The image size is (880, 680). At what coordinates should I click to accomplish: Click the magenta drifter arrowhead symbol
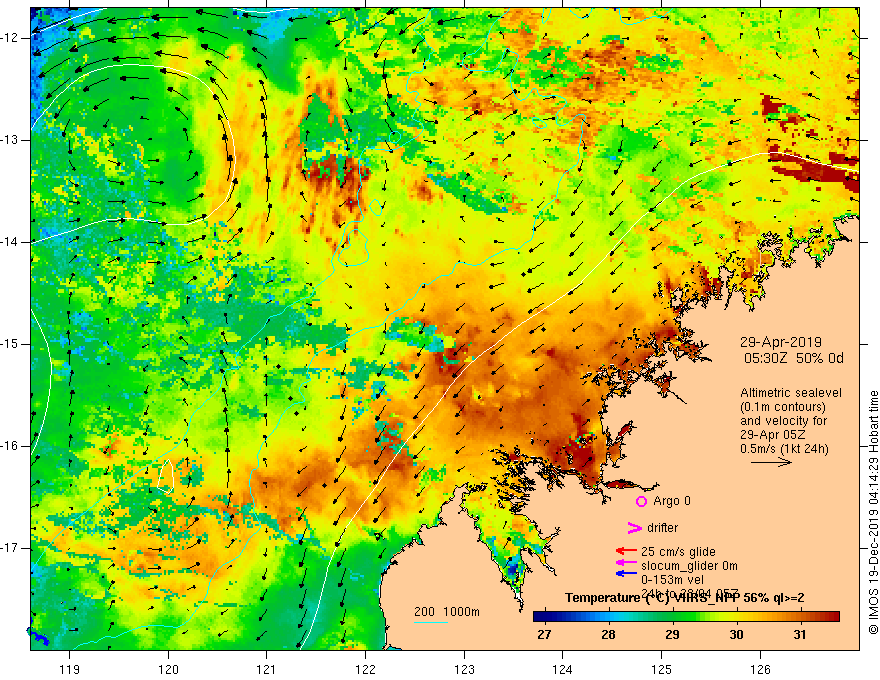(634, 527)
